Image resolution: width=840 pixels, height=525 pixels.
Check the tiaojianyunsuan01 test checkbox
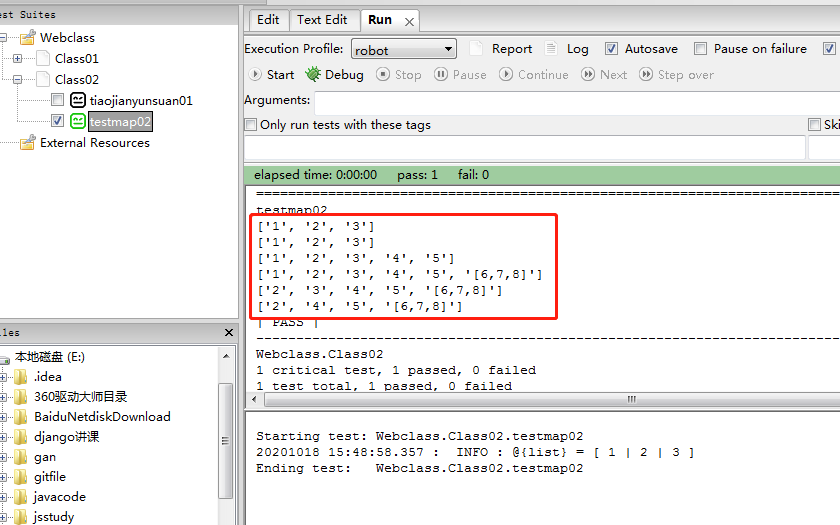pyautogui.click(x=57, y=100)
